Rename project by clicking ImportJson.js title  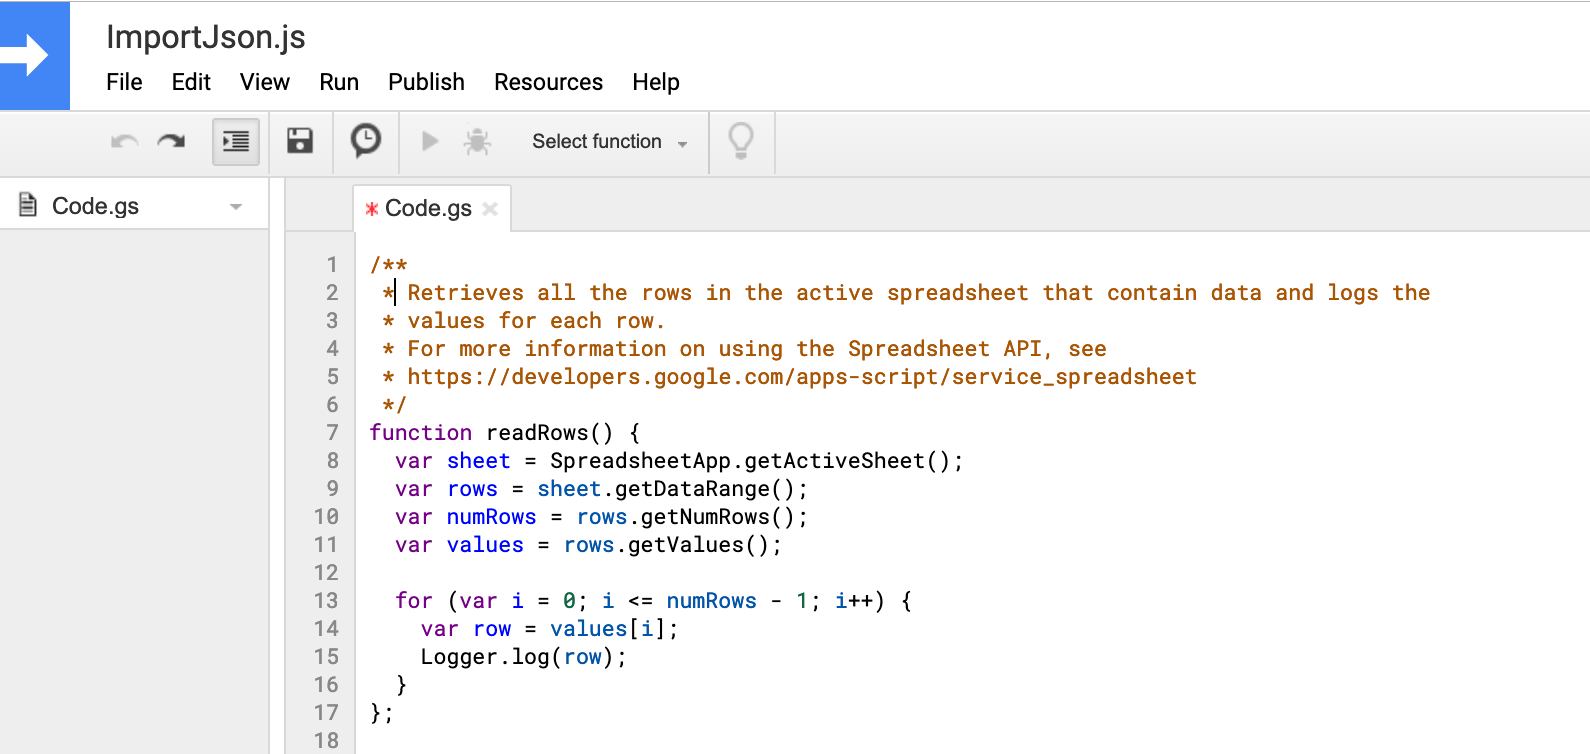(x=206, y=37)
